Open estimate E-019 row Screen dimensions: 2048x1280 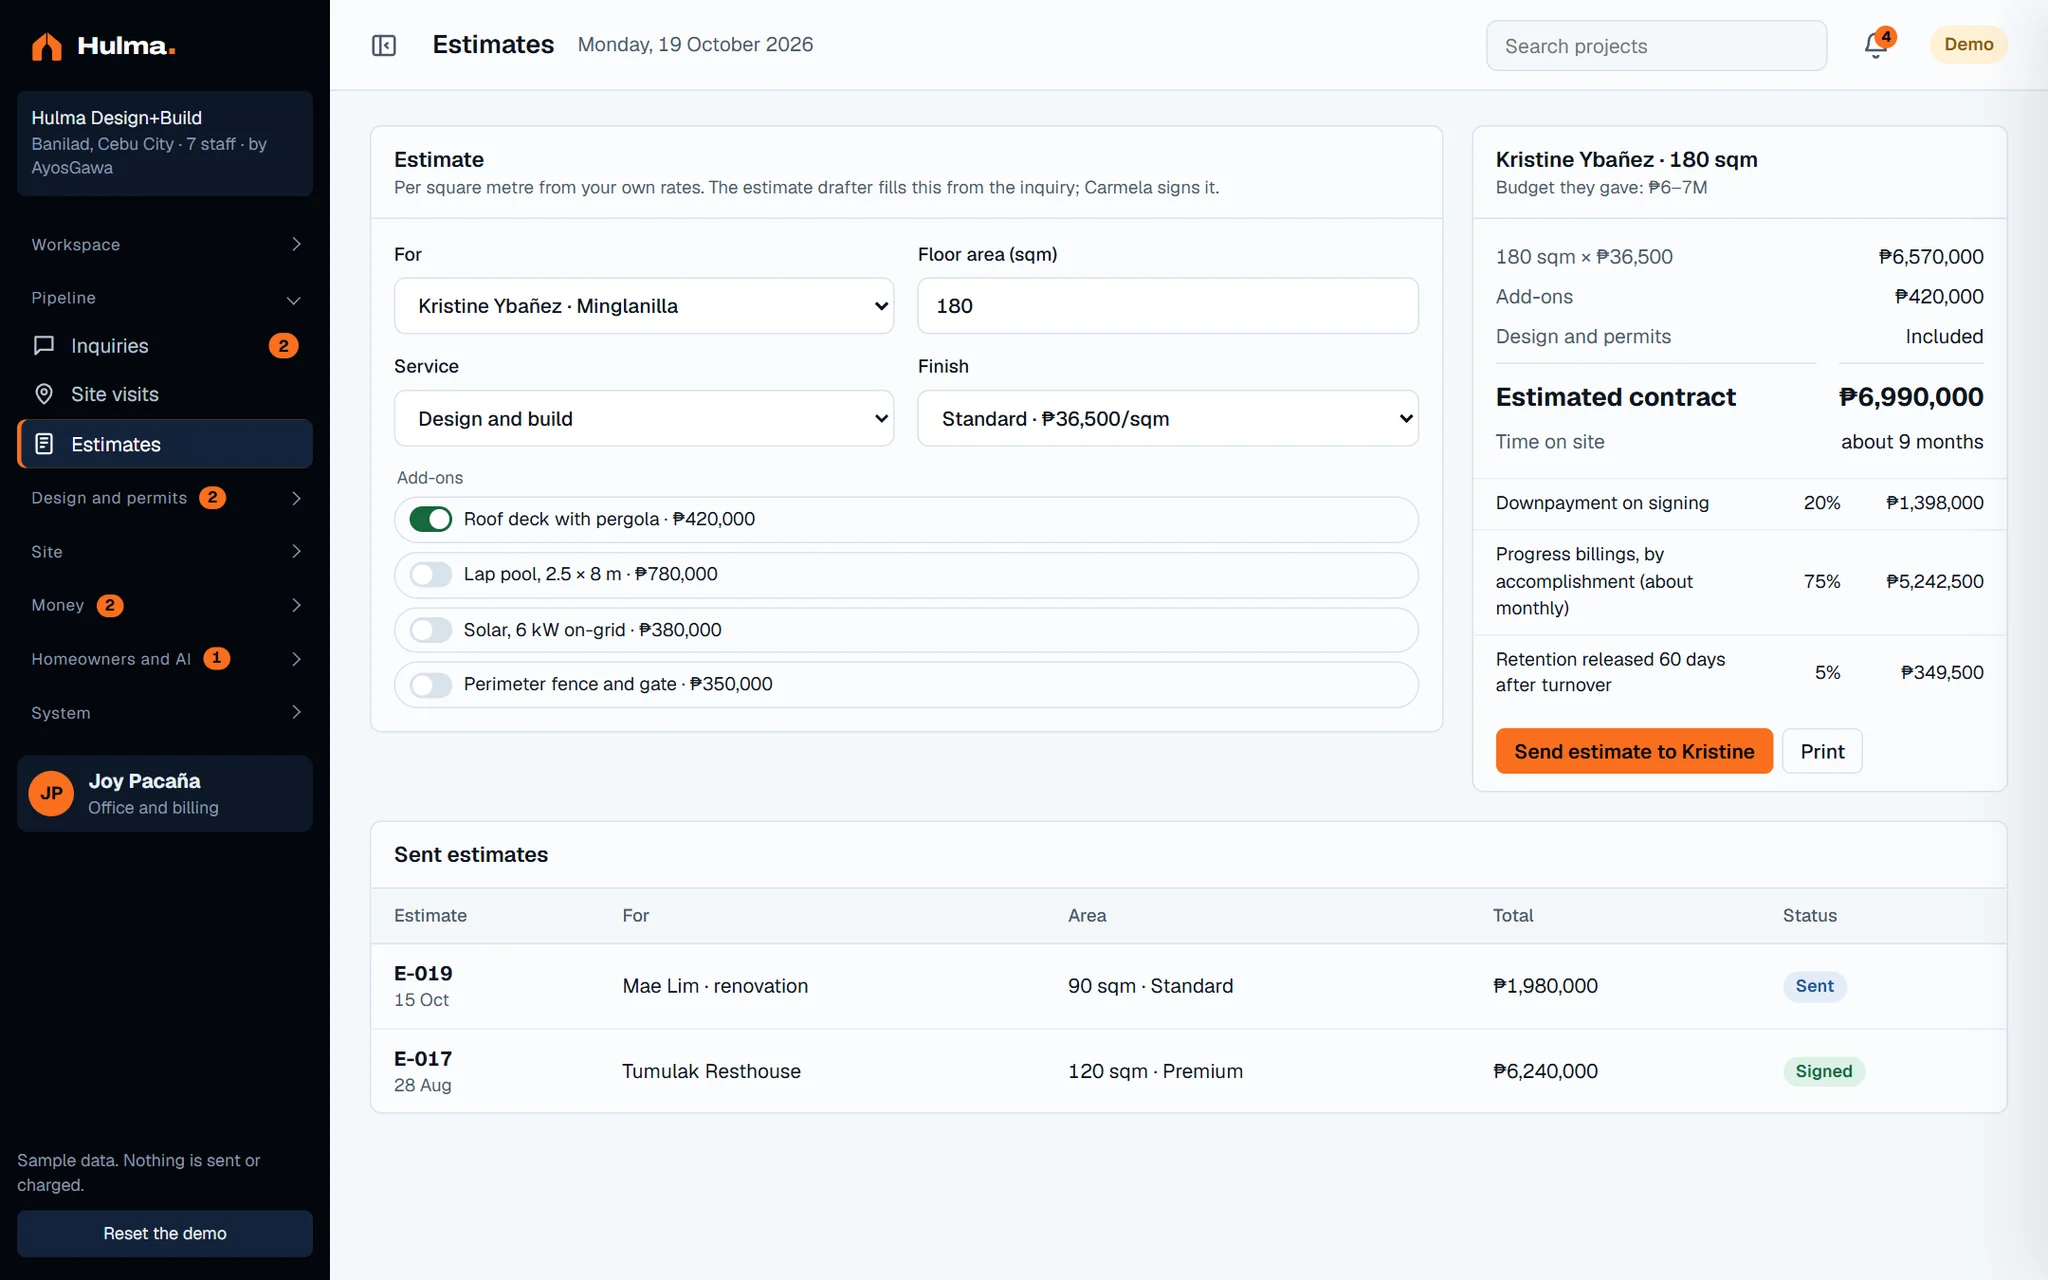[1188, 986]
